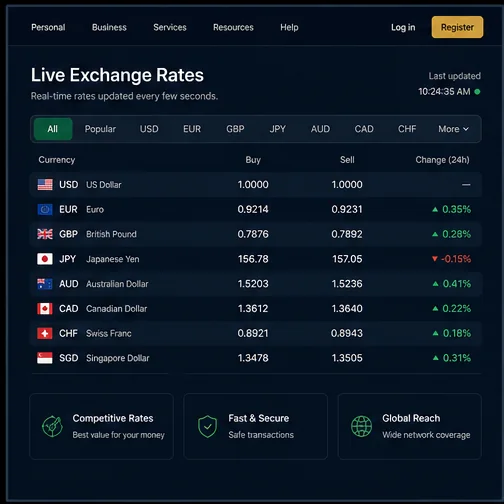Click the Fast & Secure shield icon
Screen dimensions: 504x504
pos(207,426)
